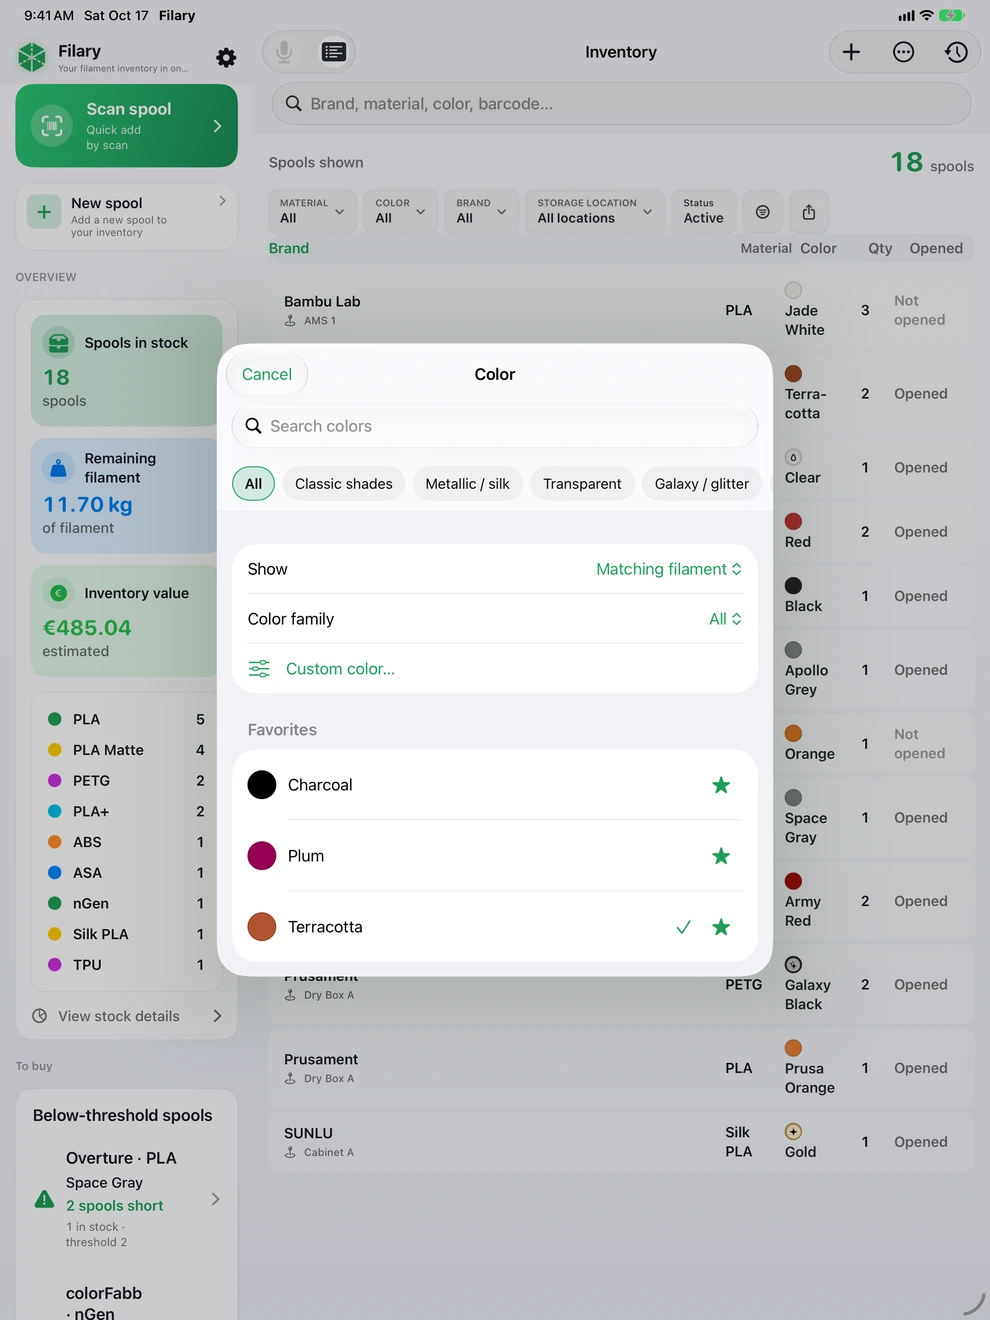Tap the microphone voice input icon
Image resolution: width=990 pixels, height=1320 pixels.
[x=285, y=52]
